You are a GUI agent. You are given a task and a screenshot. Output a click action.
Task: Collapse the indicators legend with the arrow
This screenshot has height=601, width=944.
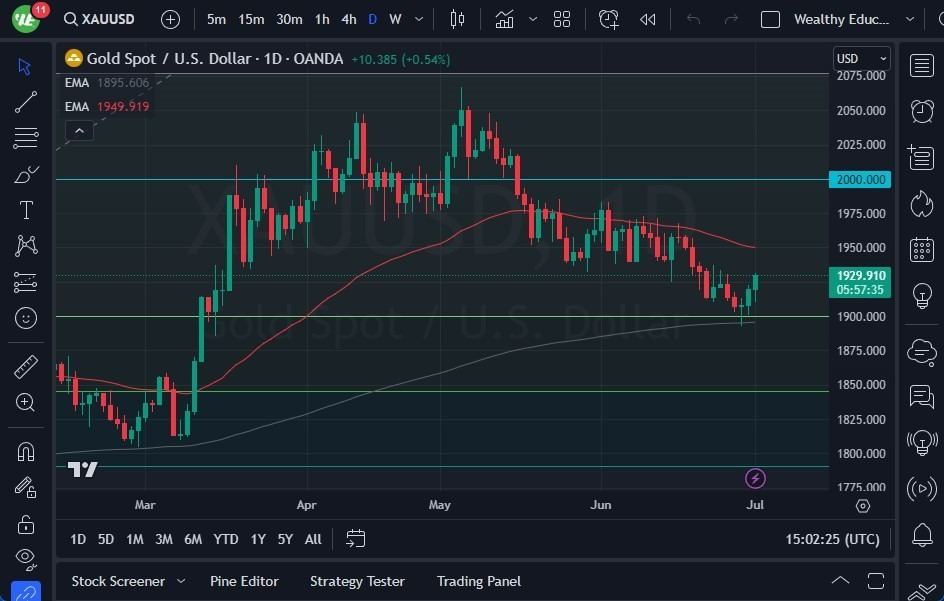pyautogui.click(x=79, y=130)
